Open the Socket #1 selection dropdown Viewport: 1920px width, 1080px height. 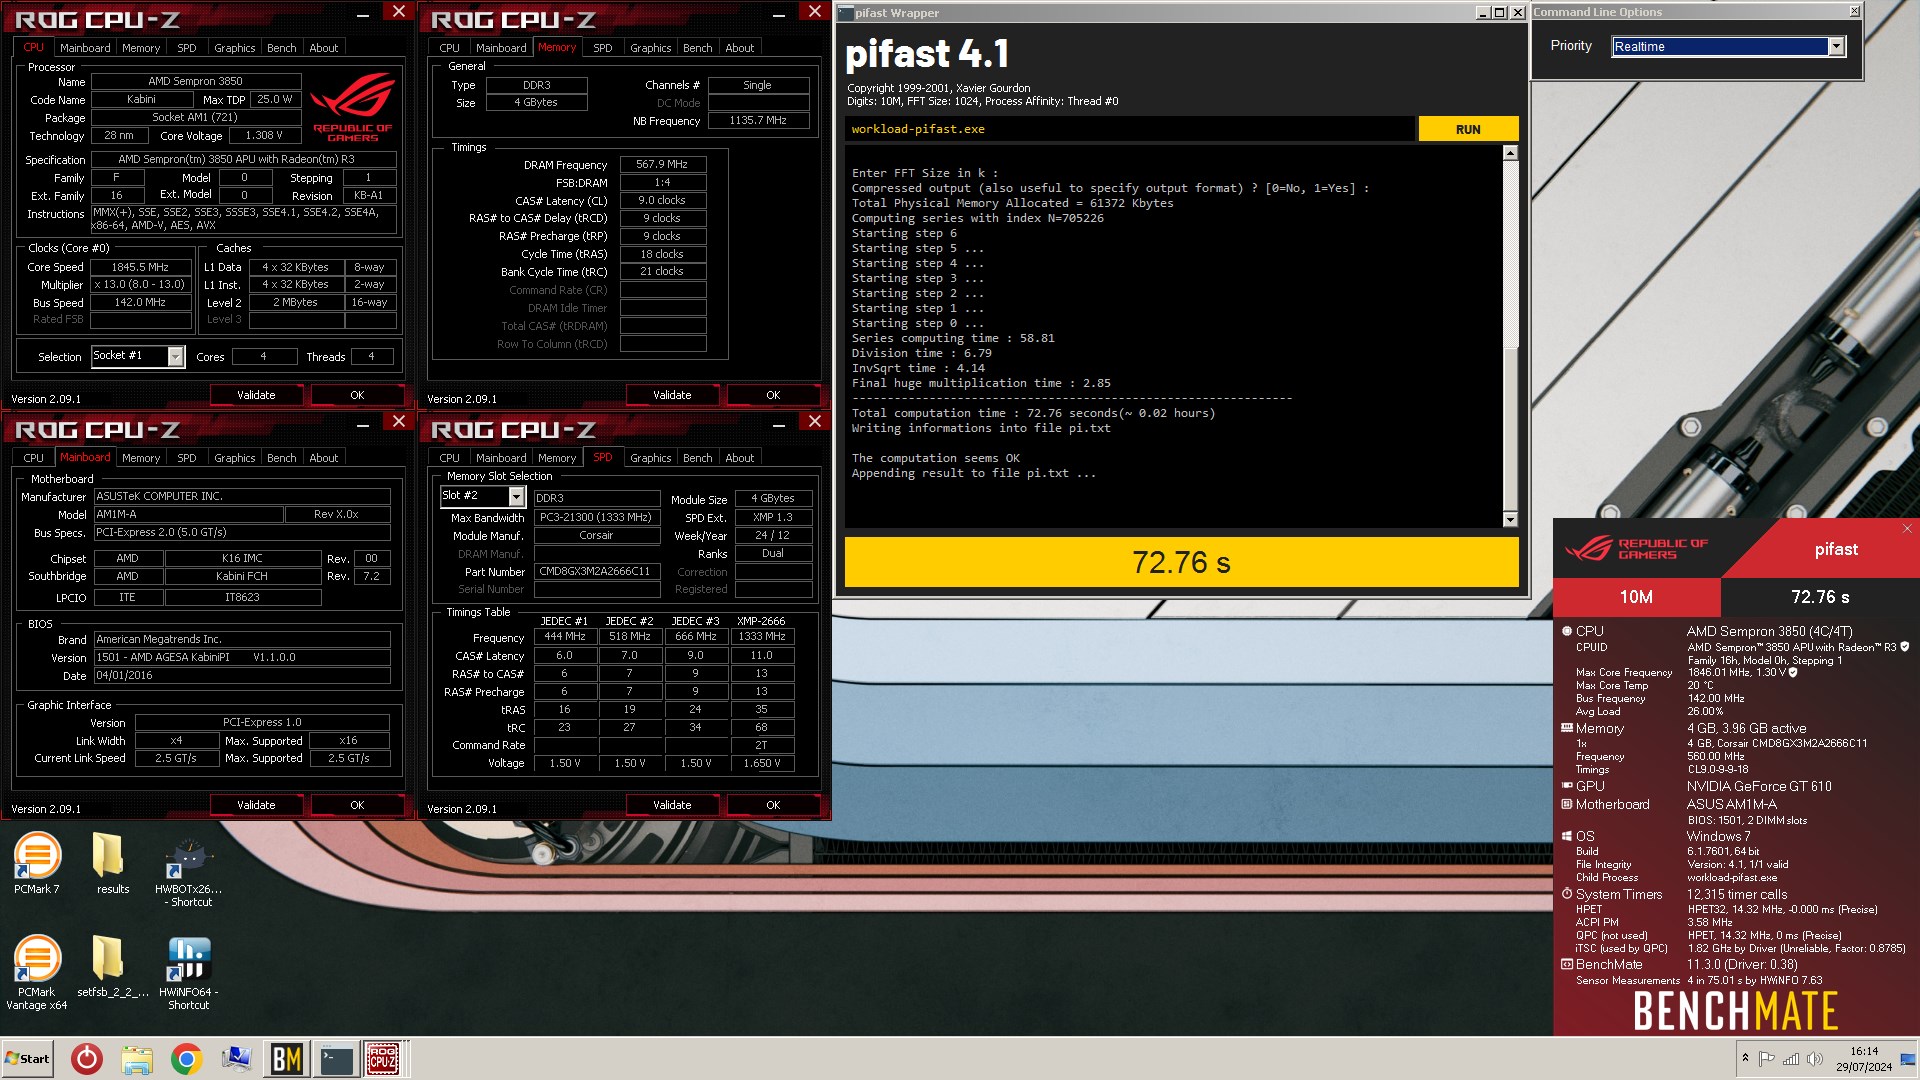176,357
